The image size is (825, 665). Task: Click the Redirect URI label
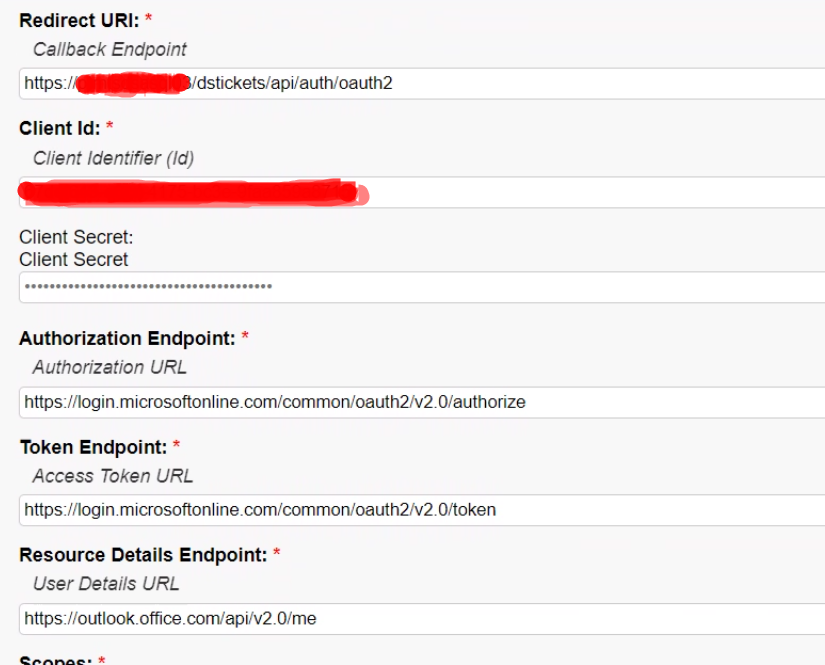pyautogui.click(x=79, y=21)
